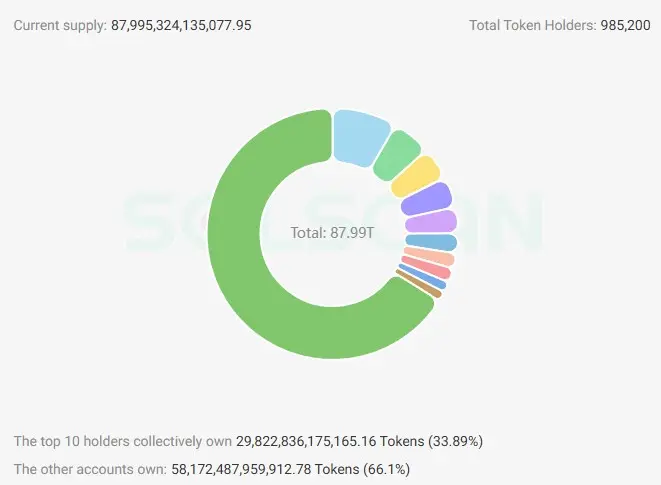Select the 87,995,324,135,077.95 supply value
Screen dimensions: 661x485
click(180, 24)
